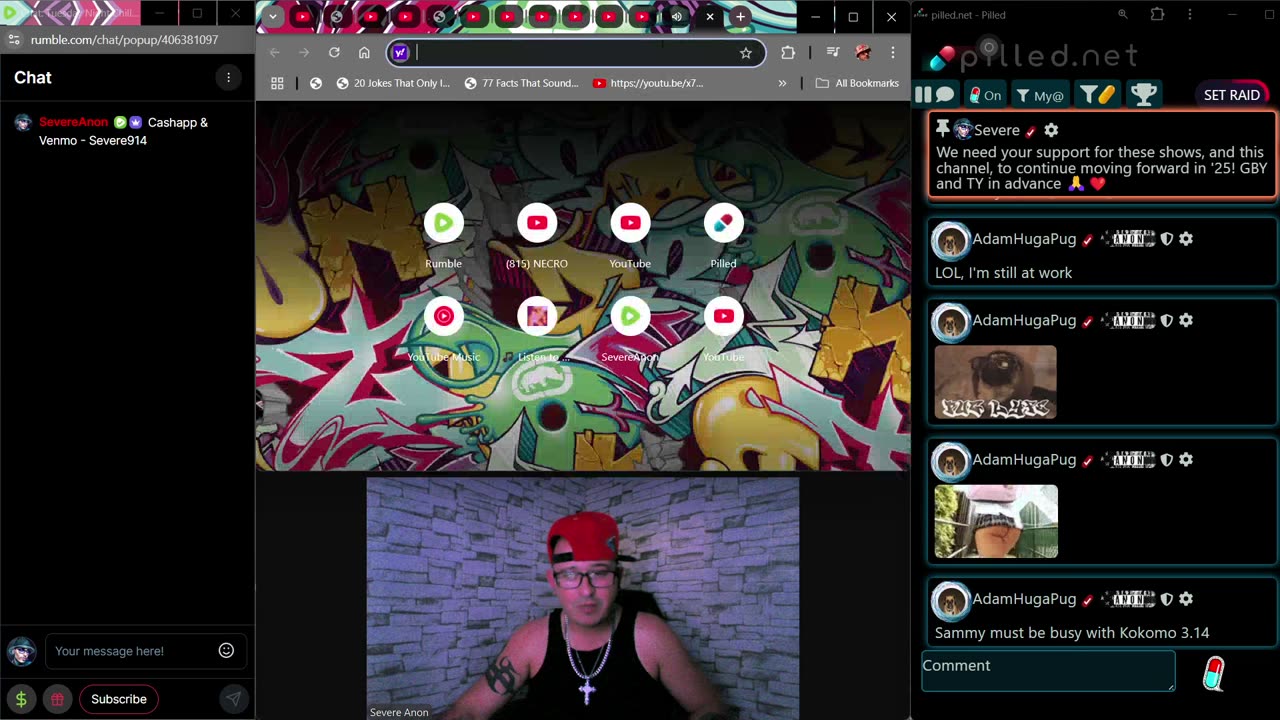Click the SET RAID button
The width and height of the screenshot is (1280, 720).
[1232, 95]
